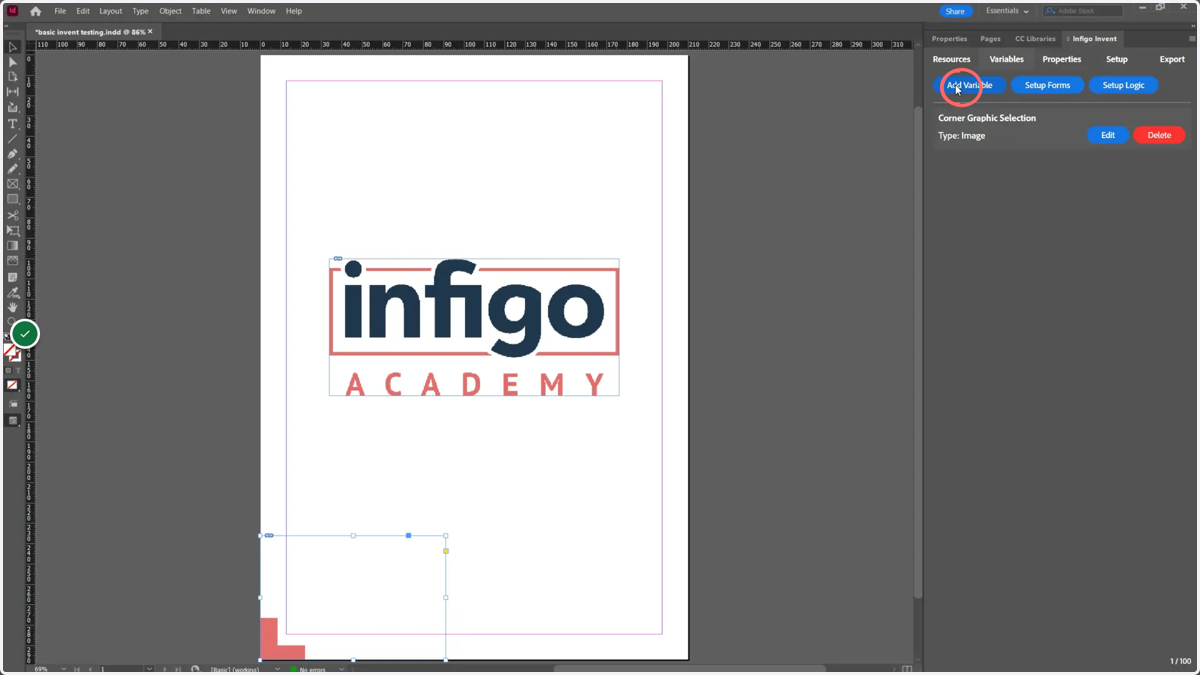The image size is (1200, 675).
Task: Click the green checkmark circle badge
Action: coord(25,334)
